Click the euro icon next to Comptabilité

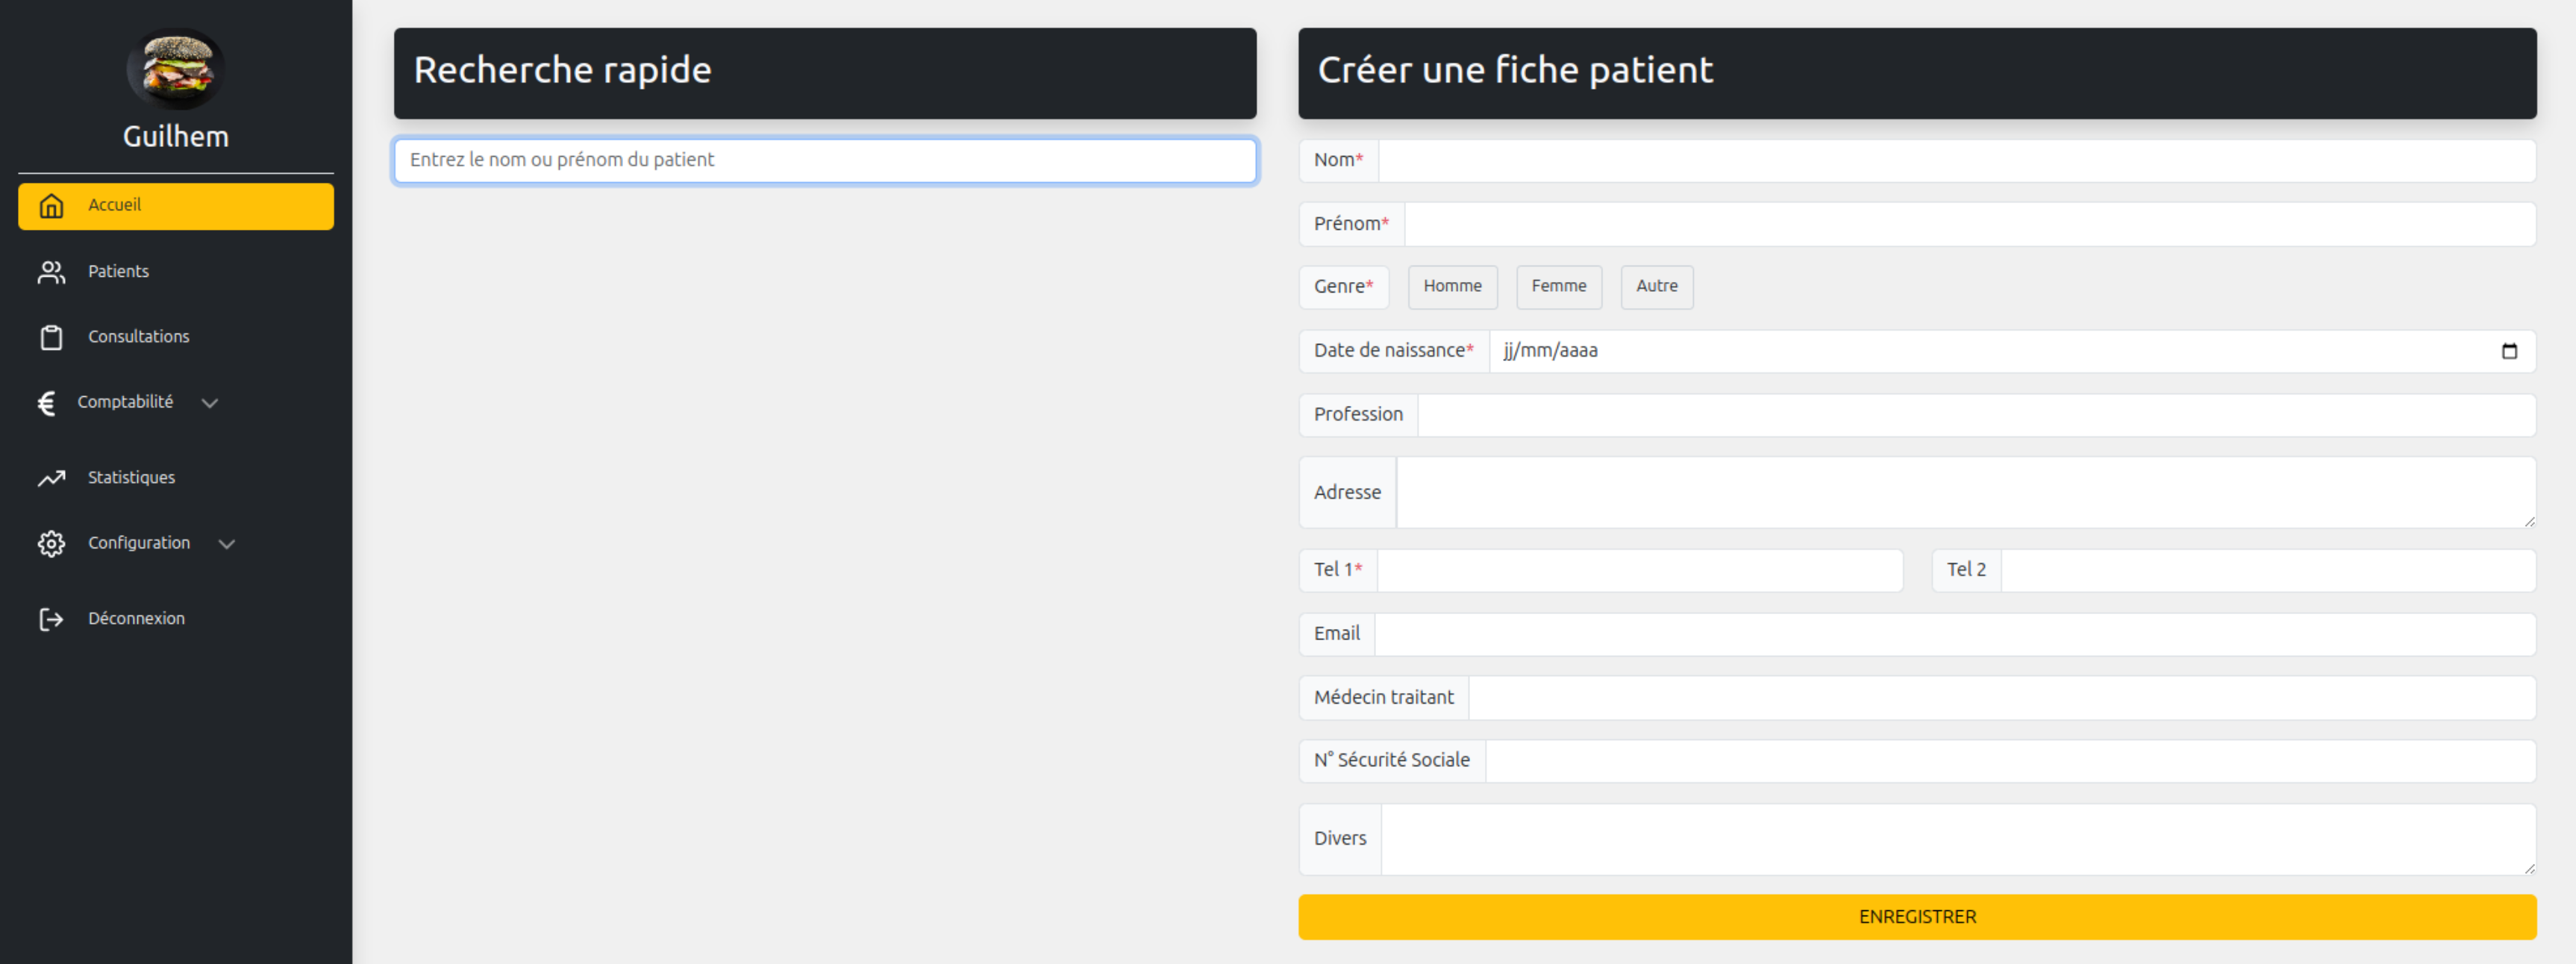coord(46,402)
